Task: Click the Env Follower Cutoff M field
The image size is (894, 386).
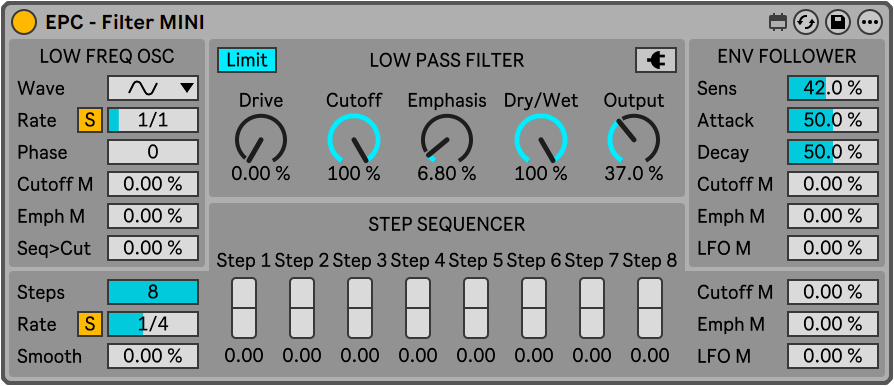Action: coord(832,184)
